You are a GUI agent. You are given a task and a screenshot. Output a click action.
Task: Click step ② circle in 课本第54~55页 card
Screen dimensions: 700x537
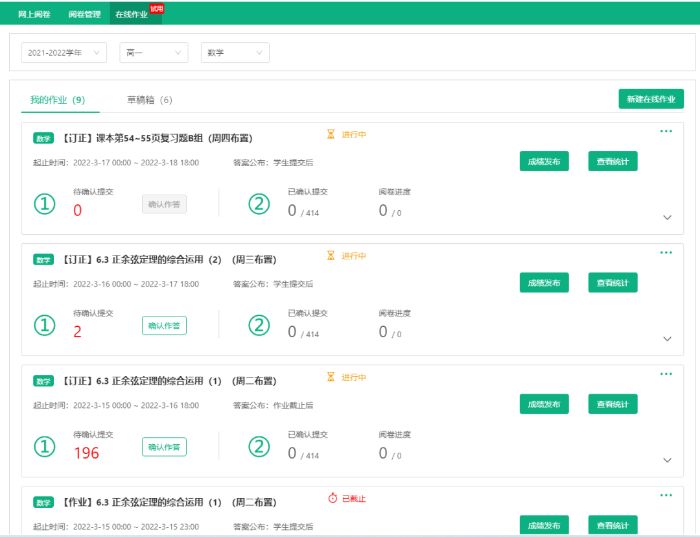coord(259,204)
